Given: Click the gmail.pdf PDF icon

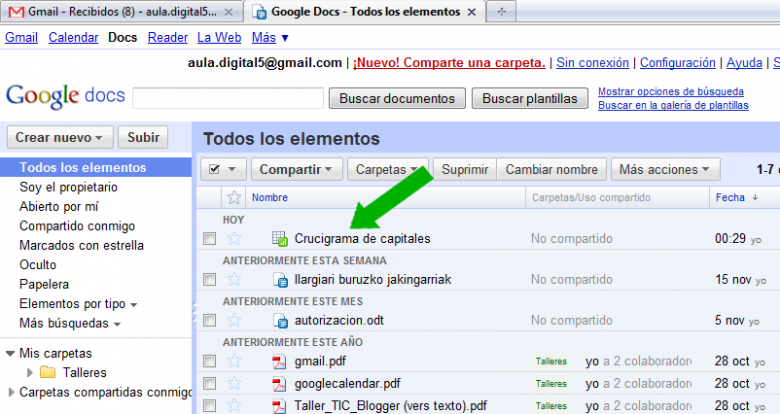Looking at the screenshot, I should 279,361.
